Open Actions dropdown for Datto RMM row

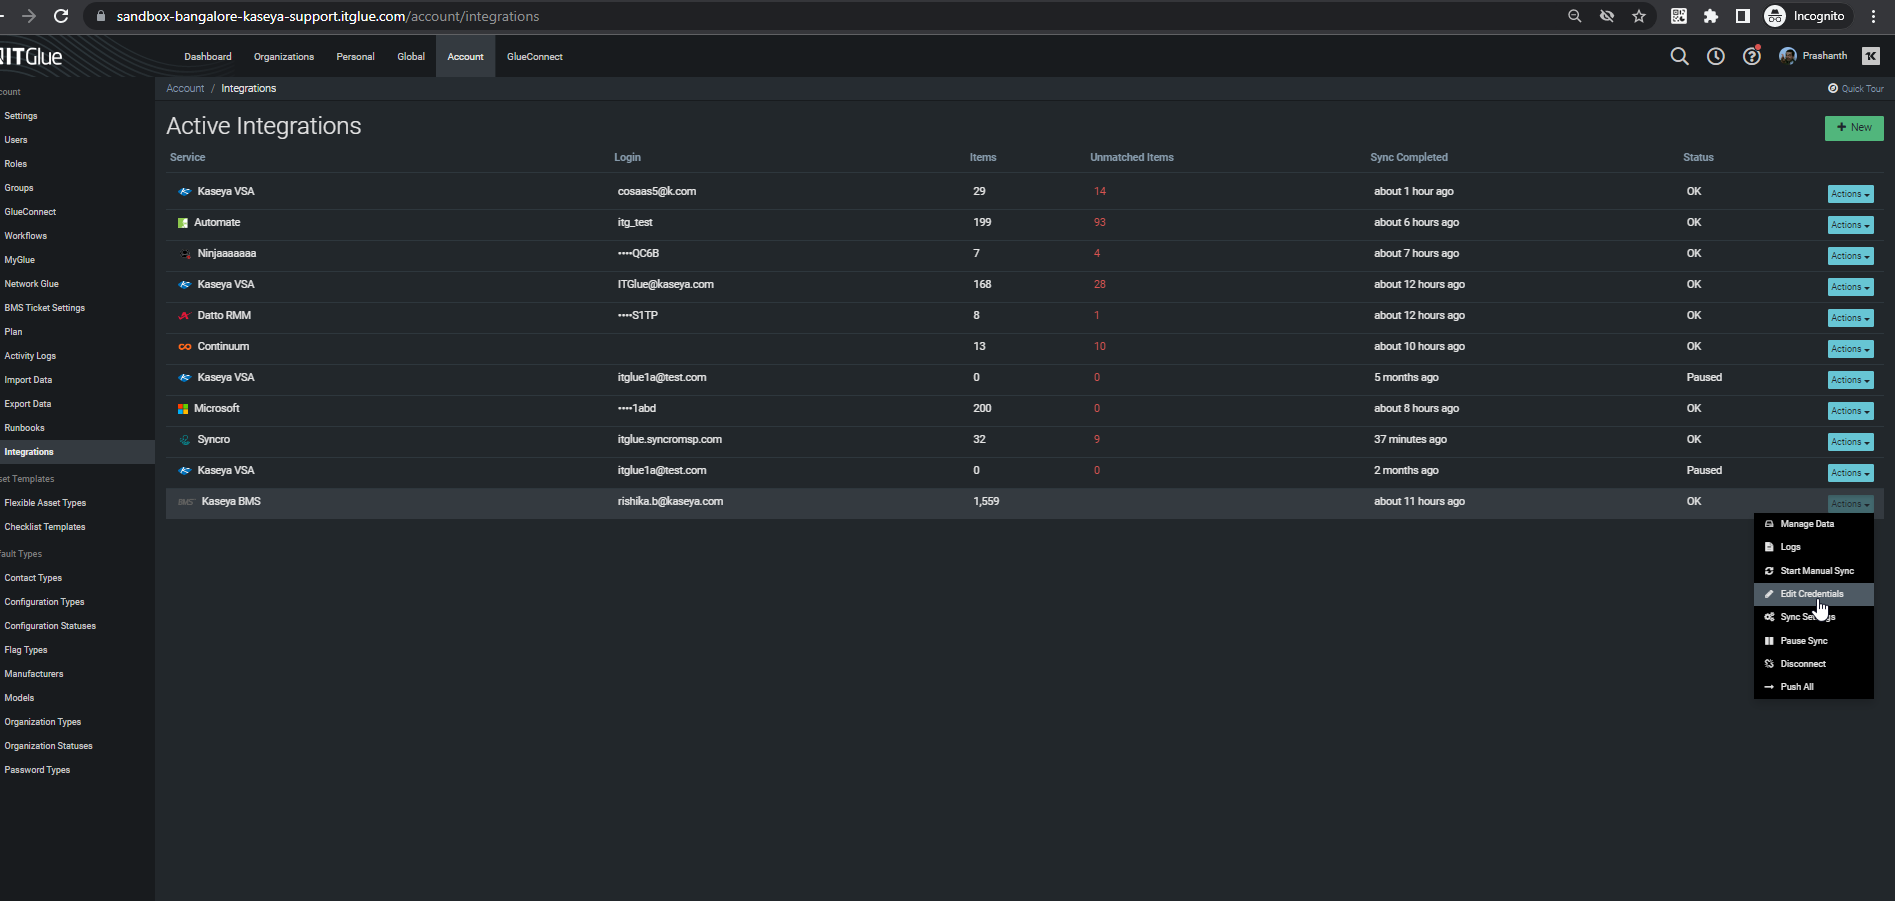[1850, 318]
